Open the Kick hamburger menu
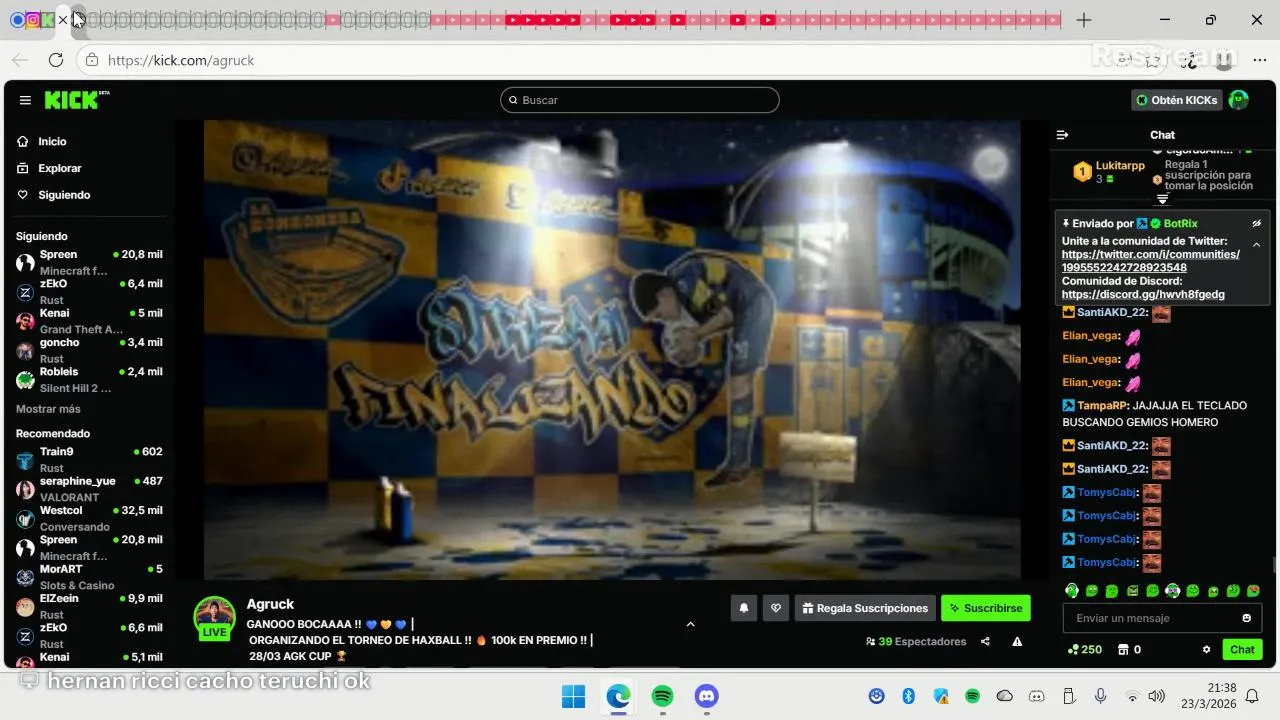Viewport: 1280px width, 720px height. (25, 100)
